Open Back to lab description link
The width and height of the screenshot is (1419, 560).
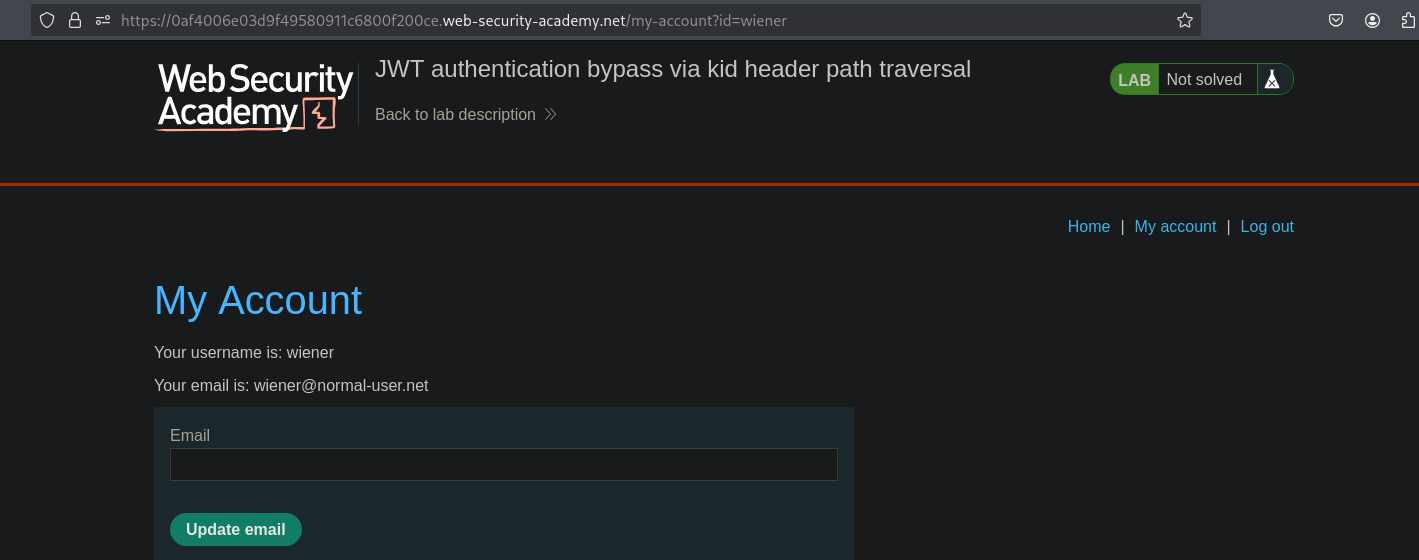[x=455, y=115]
